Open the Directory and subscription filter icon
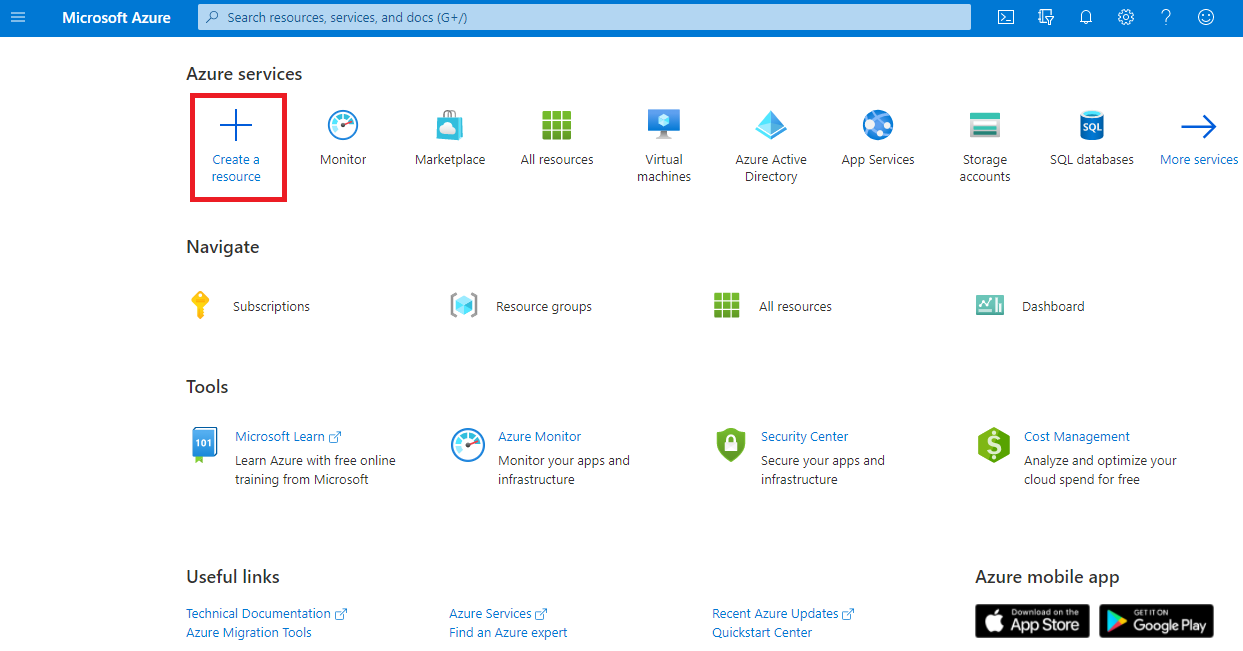Screen dimensions: 1243x651 (x=1046, y=17)
